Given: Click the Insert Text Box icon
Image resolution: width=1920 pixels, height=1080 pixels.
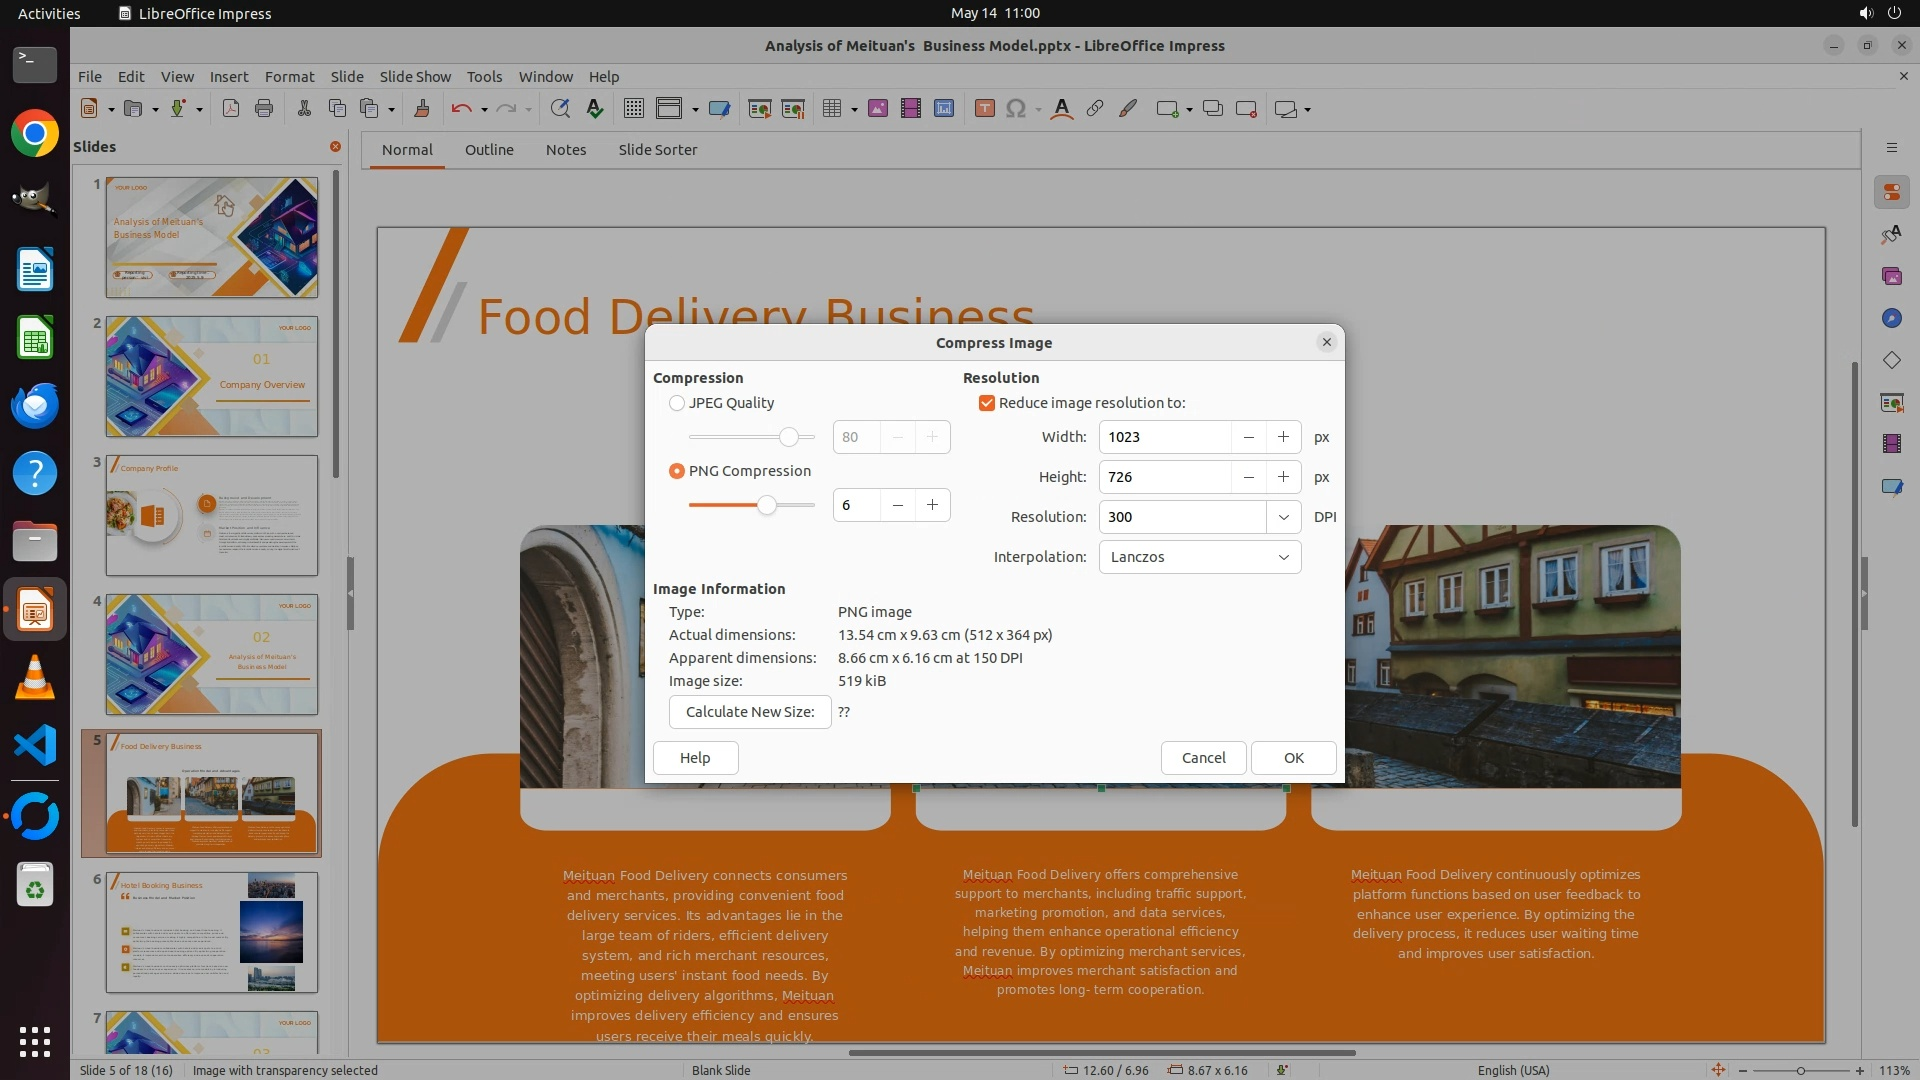Looking at the screenshot, I should pyautogui.click(x=984, y=109).
